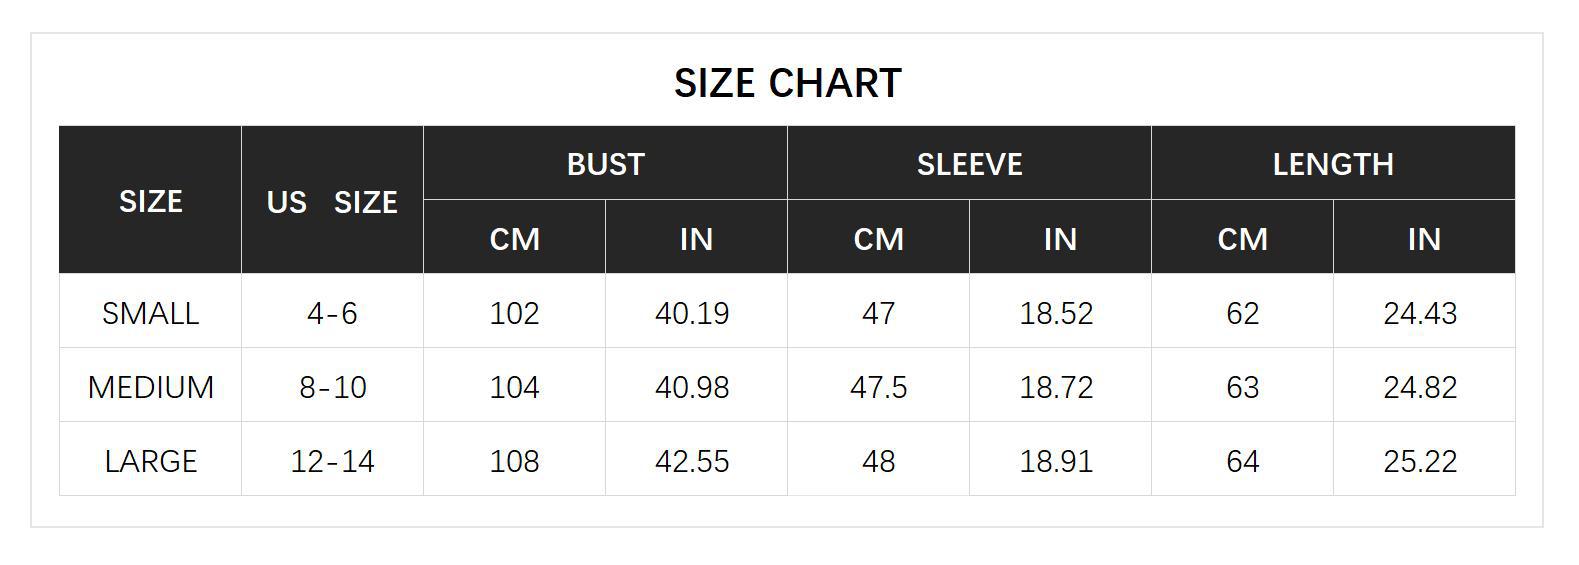
Task: Click US size 4-6 cell
Action: [332, 312]
